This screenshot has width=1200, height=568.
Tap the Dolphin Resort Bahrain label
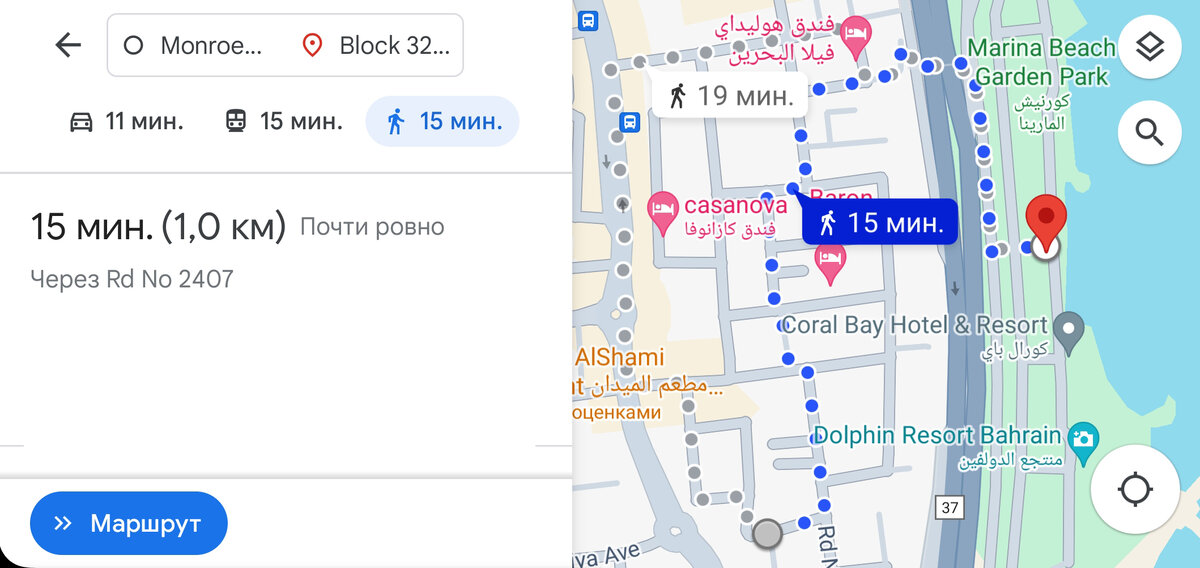click(x=937, y=436)
